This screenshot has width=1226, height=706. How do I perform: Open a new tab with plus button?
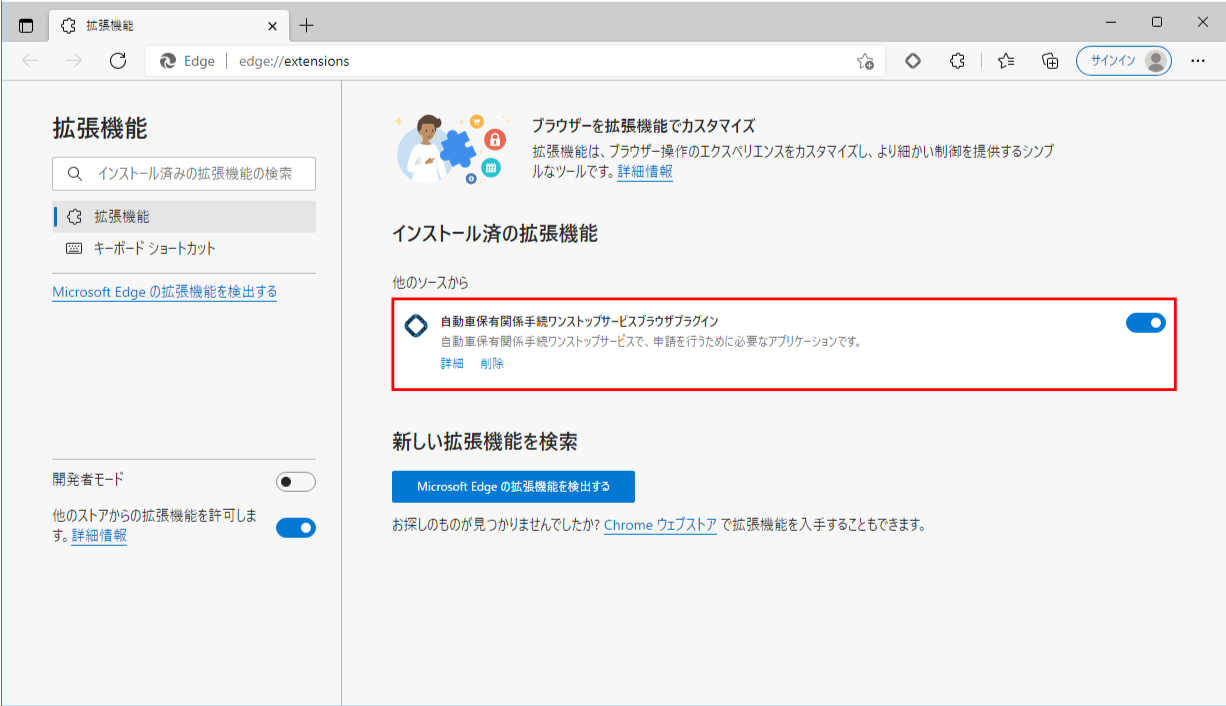coord(306,25)
